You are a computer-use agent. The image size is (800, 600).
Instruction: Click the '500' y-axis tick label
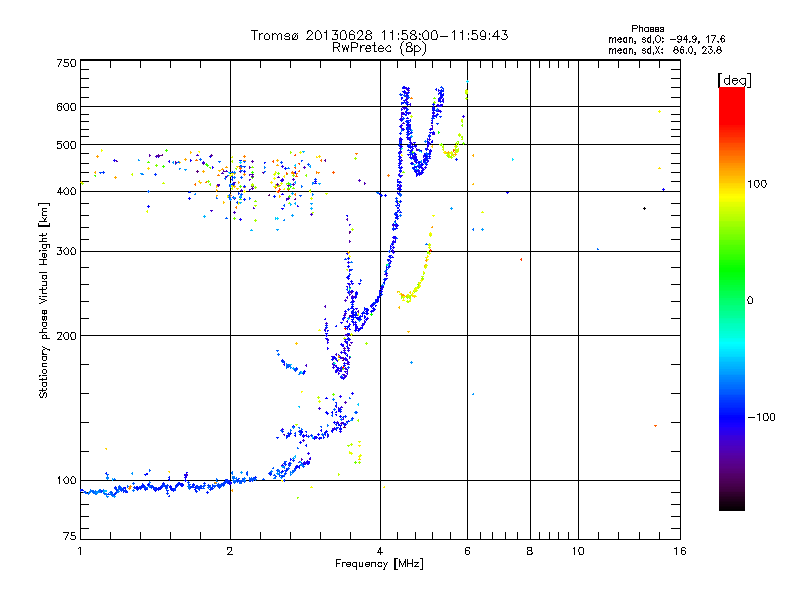click(x=66, y=145)
